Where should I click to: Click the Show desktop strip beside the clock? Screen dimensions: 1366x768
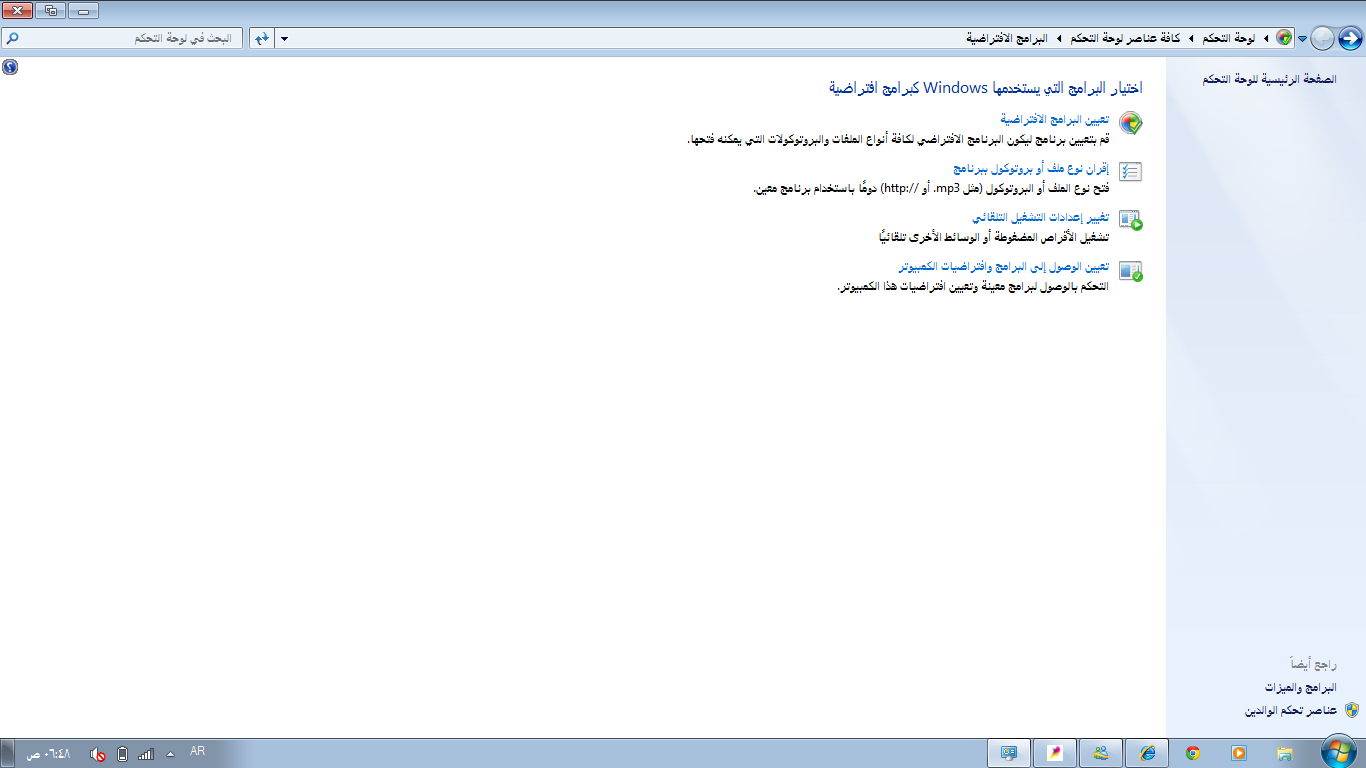pyautogui.click(x=6, y=753)
